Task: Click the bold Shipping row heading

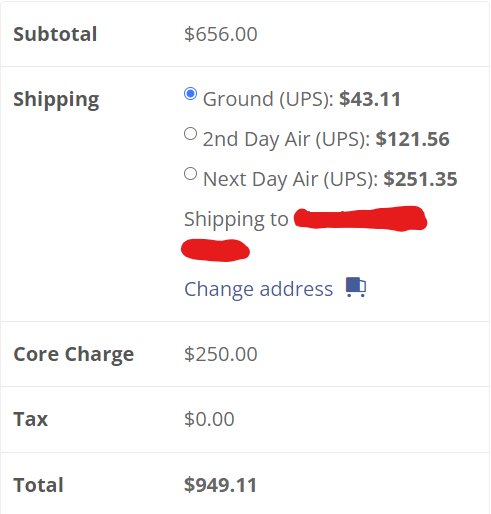Action: pos(56,100)
